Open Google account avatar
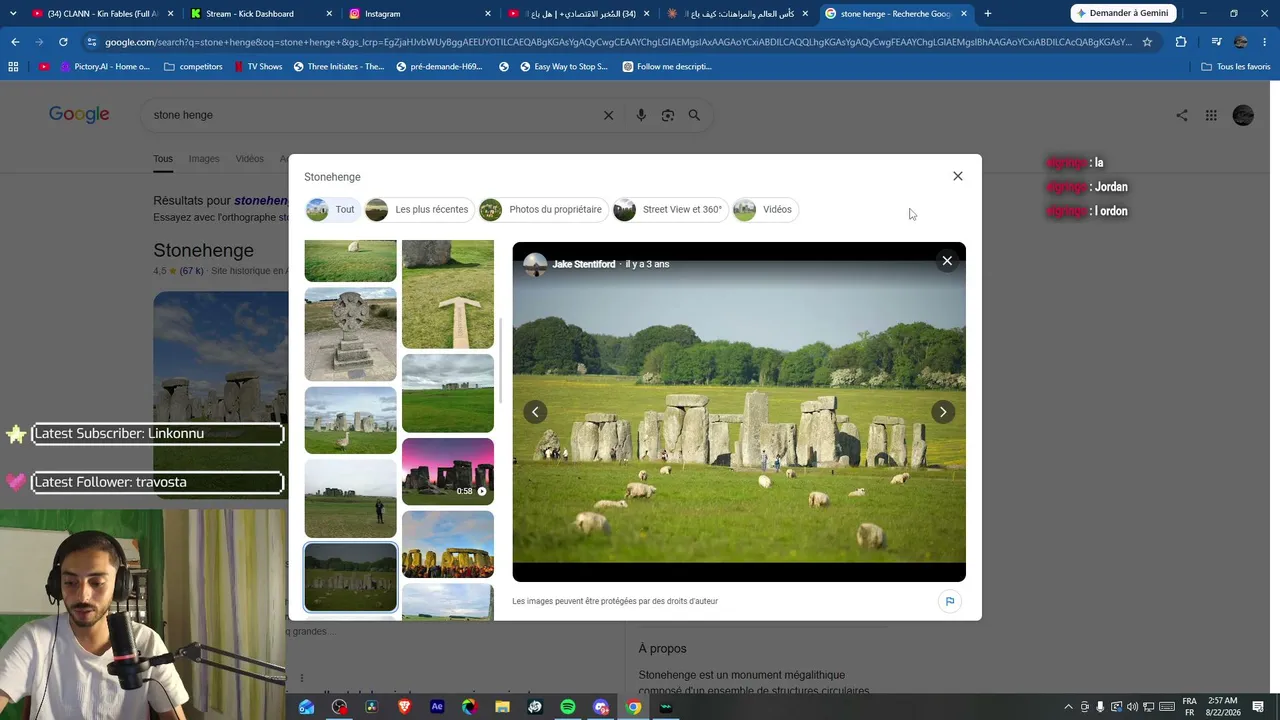This screenshot has width=1280, height=720. pyautogui.click(x=1243, y=115)
